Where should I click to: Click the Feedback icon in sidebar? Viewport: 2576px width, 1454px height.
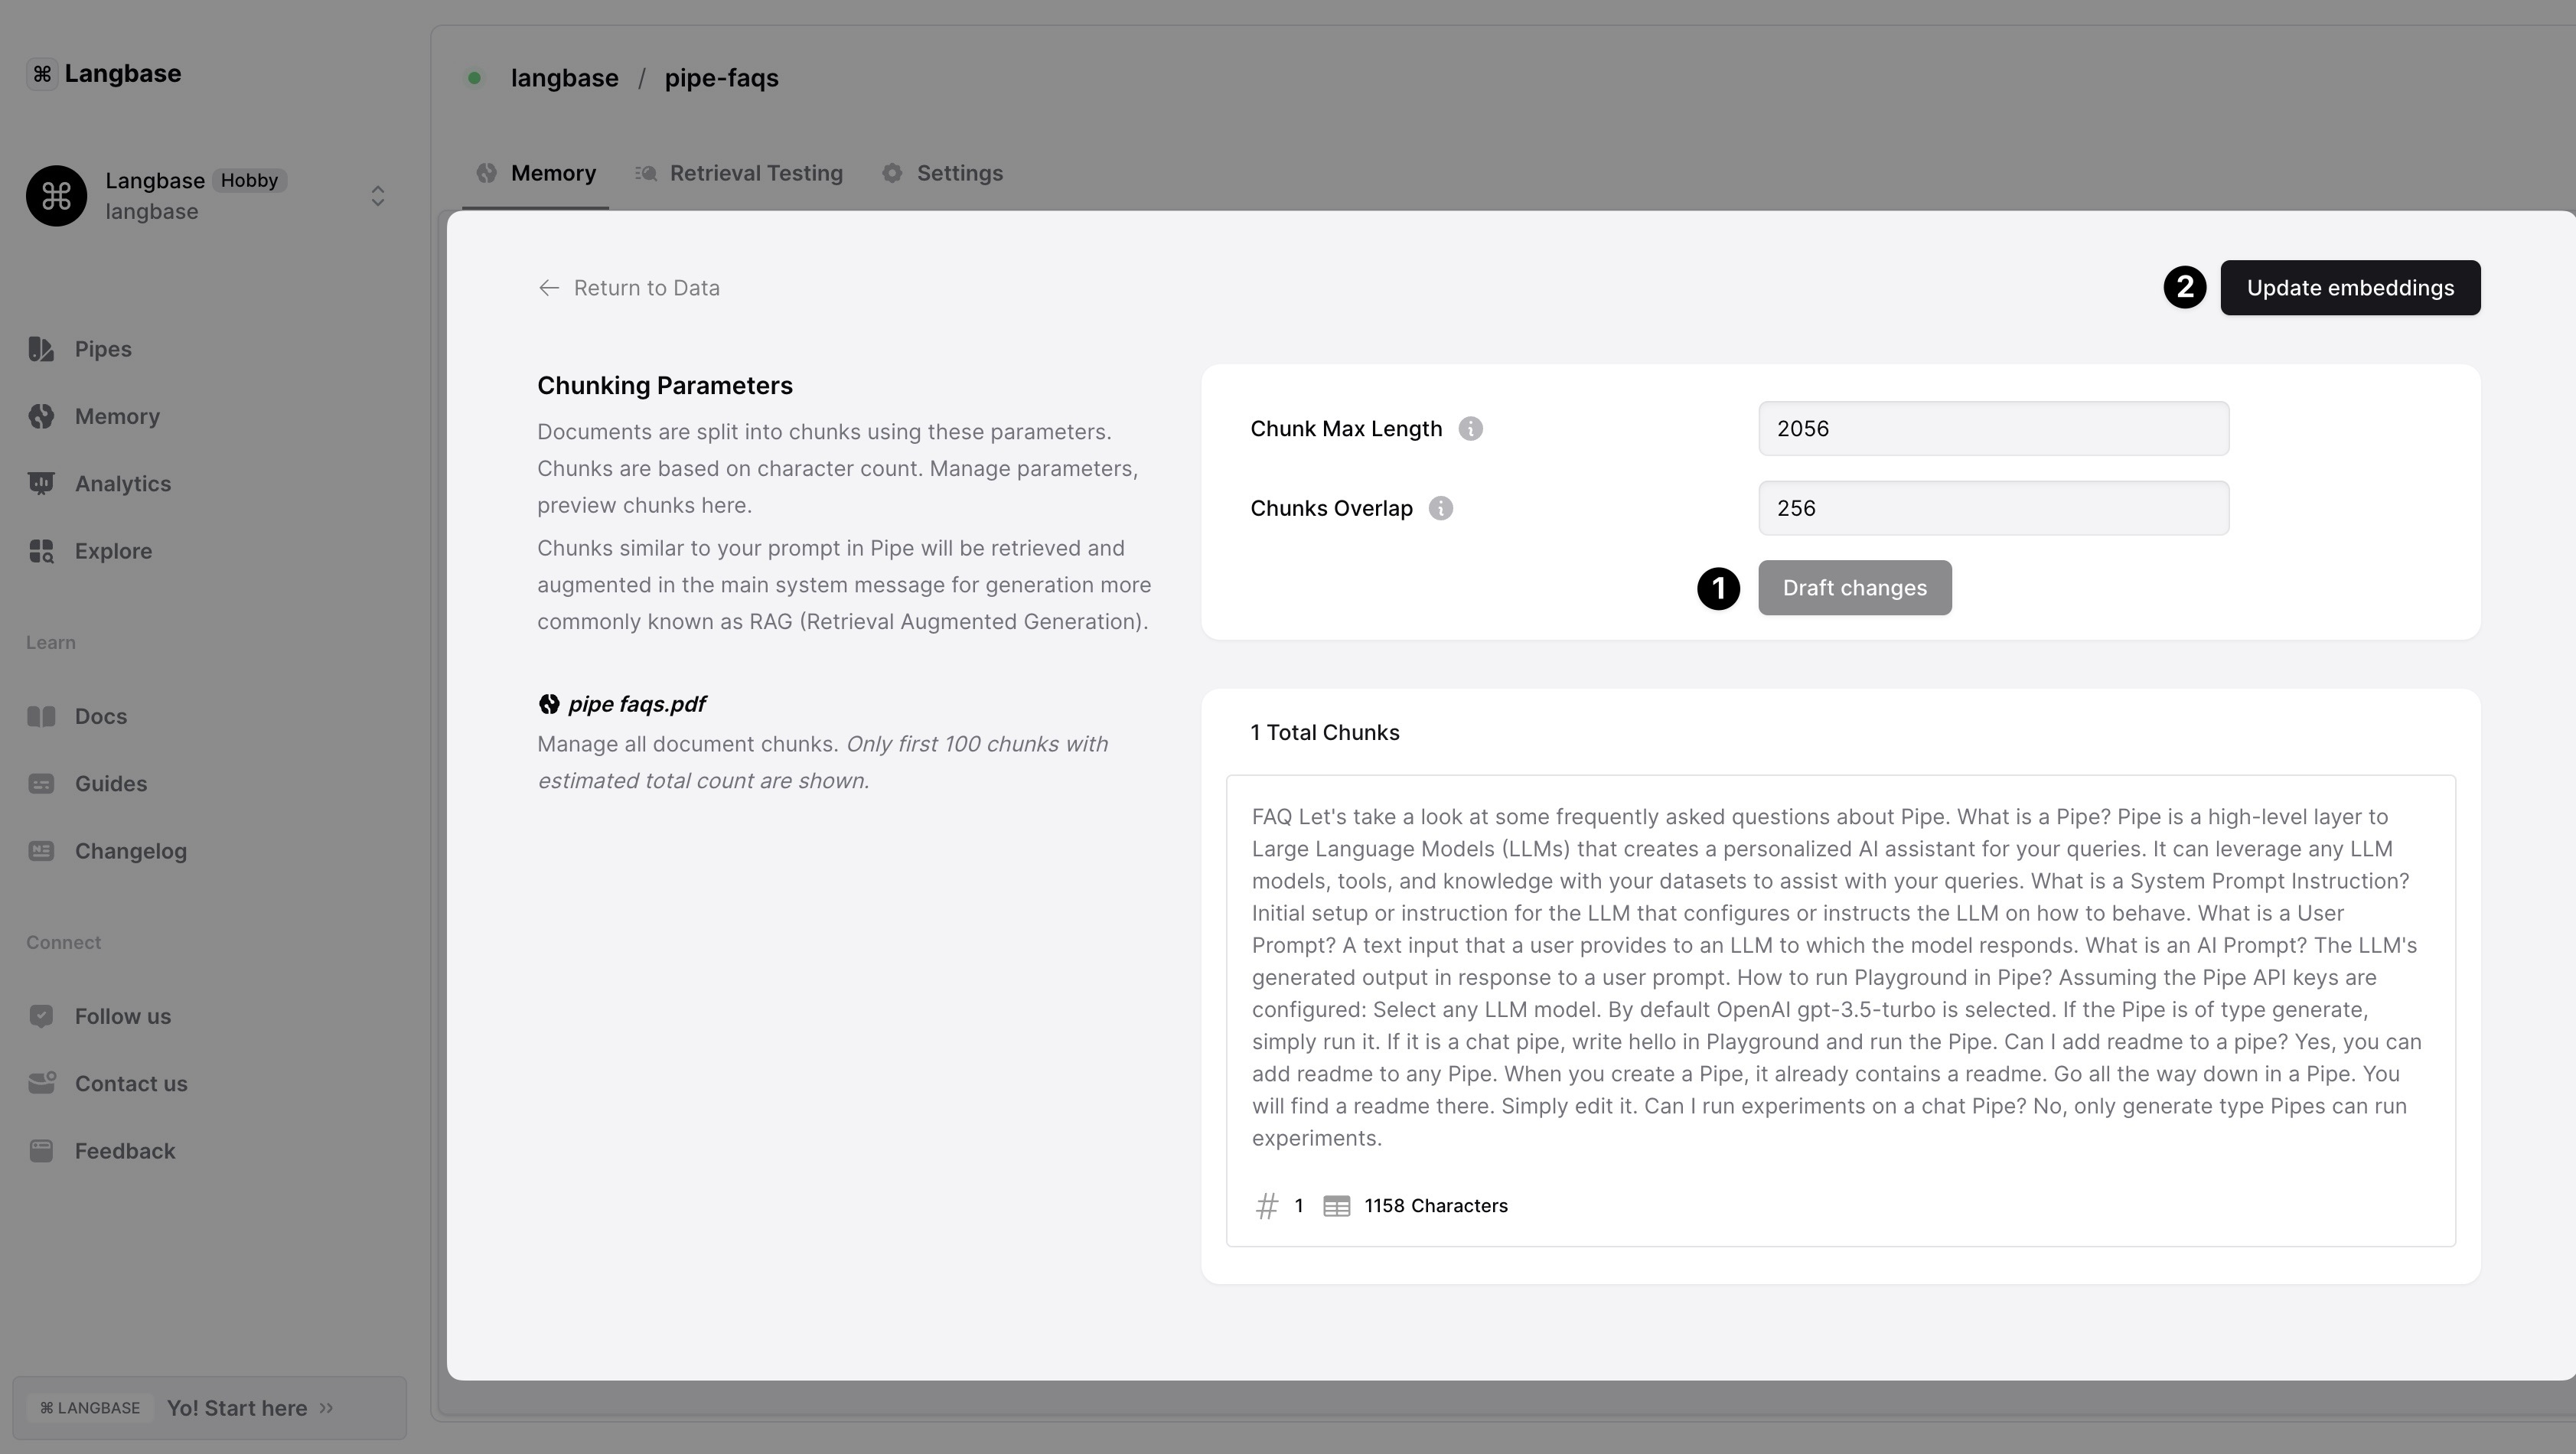(41, 1151)
